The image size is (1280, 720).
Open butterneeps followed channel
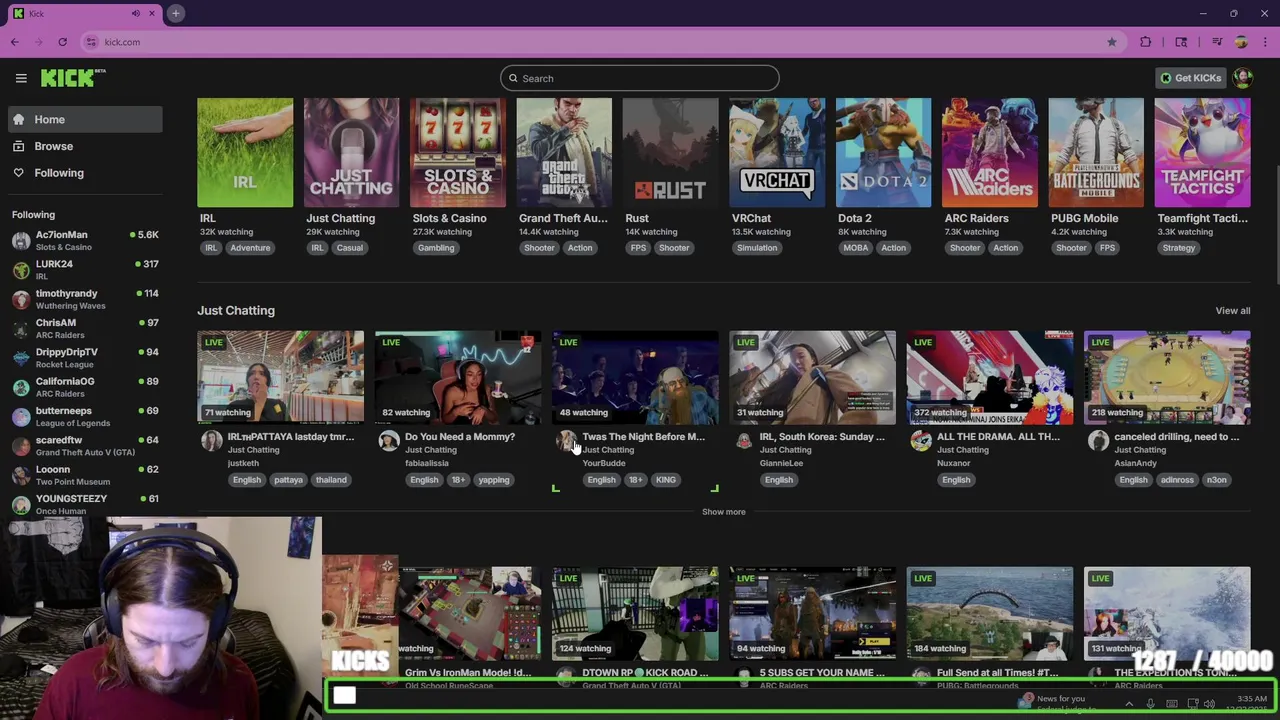(85, 416)
